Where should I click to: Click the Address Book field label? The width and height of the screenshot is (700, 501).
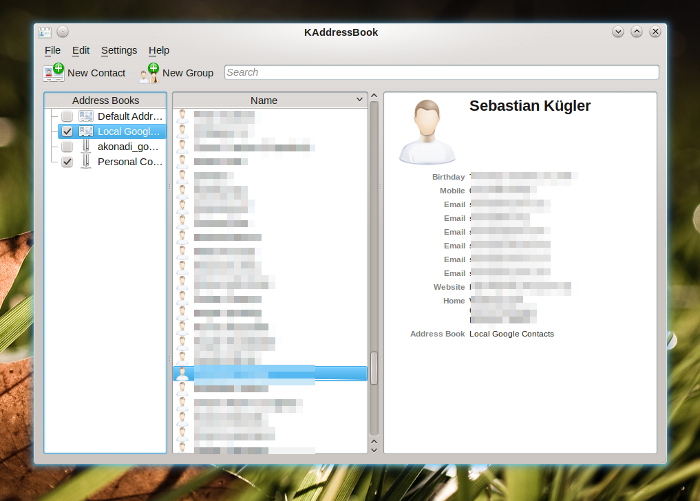tap(438, 334)
